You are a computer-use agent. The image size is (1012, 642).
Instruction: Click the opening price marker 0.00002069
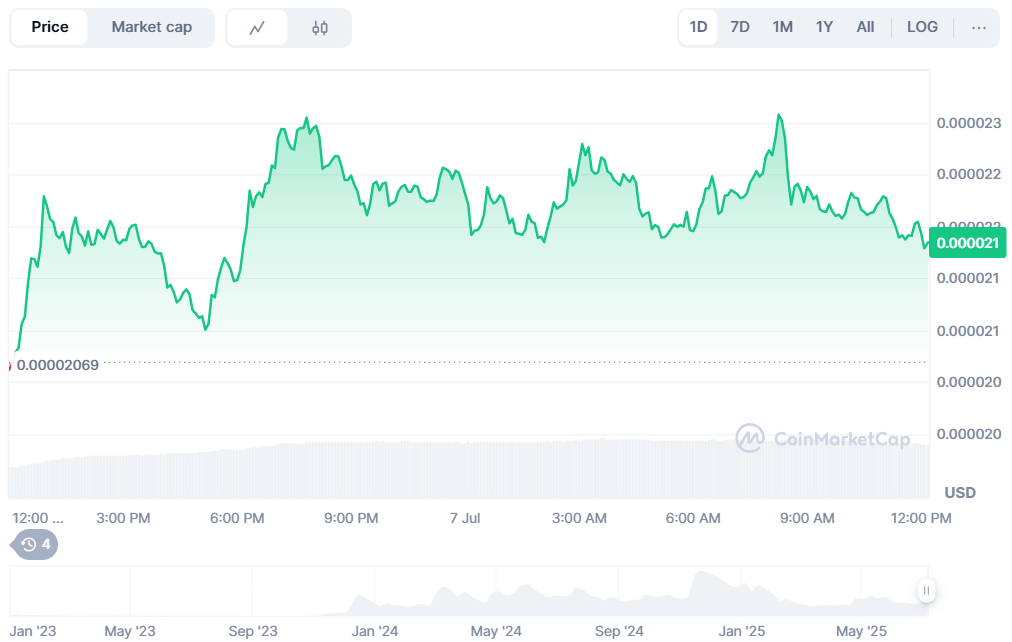(x=58, y=365)
